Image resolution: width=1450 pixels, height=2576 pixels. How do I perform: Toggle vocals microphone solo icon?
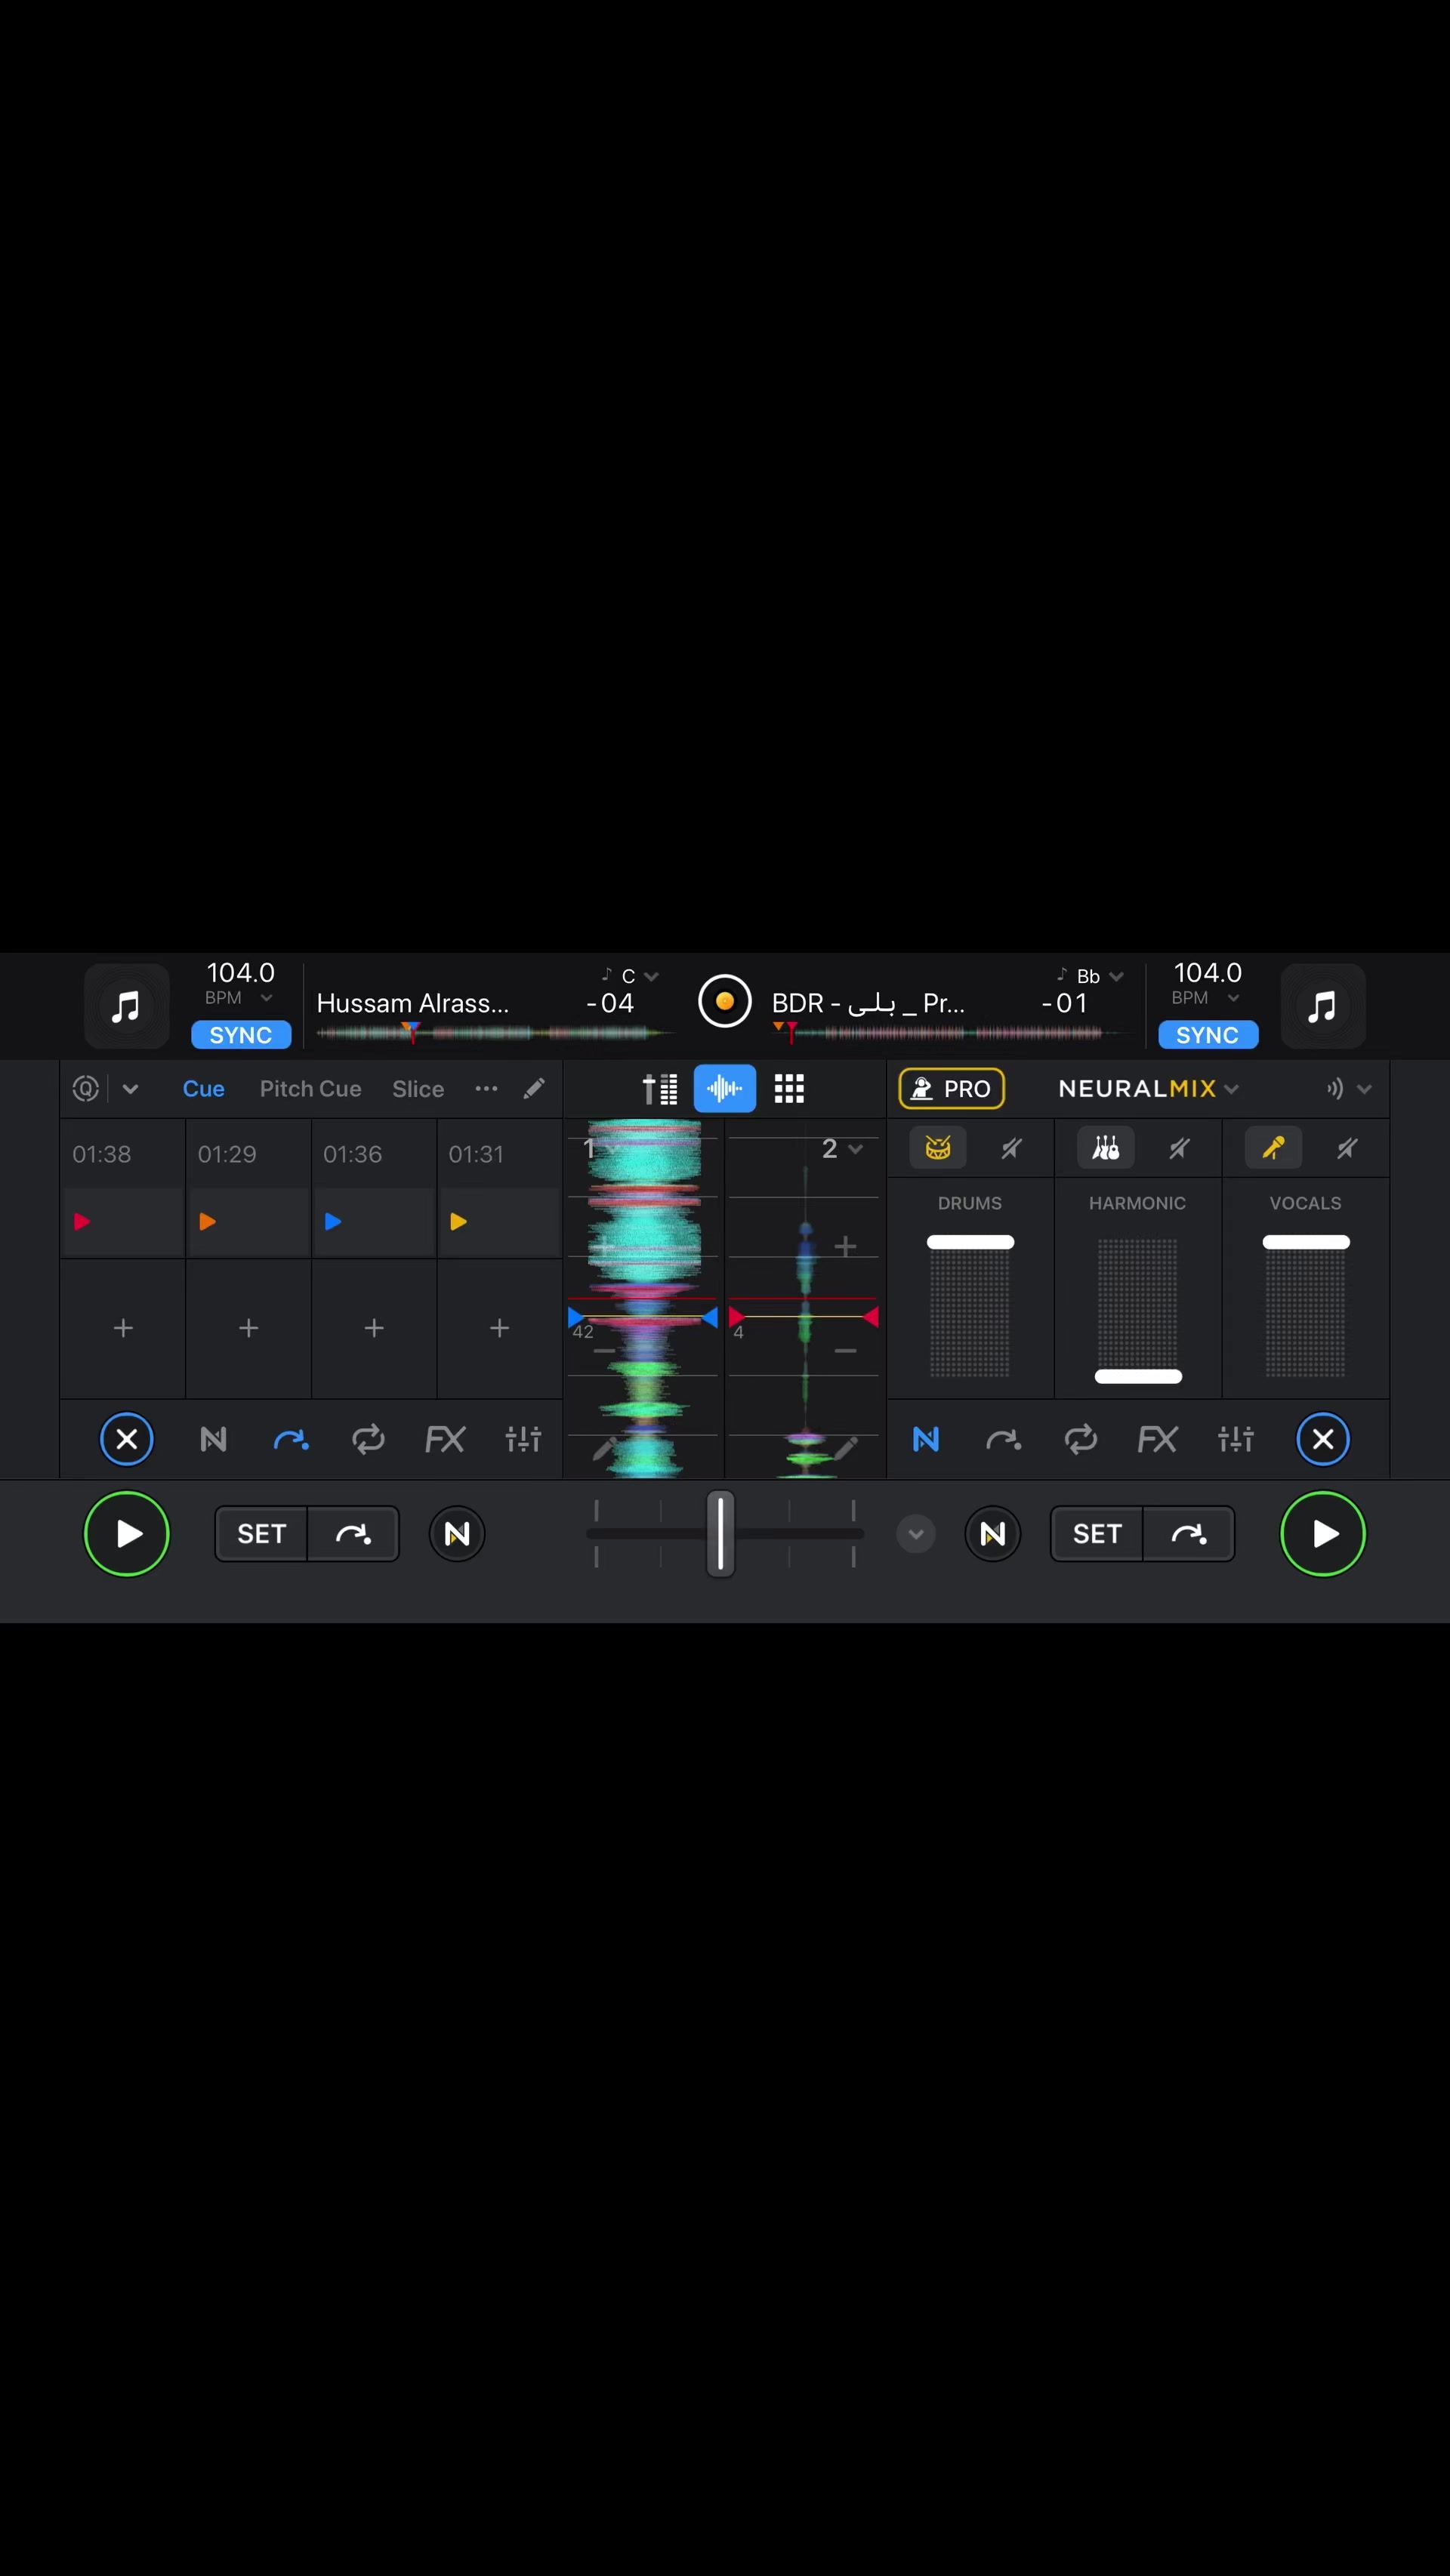1273,1148
